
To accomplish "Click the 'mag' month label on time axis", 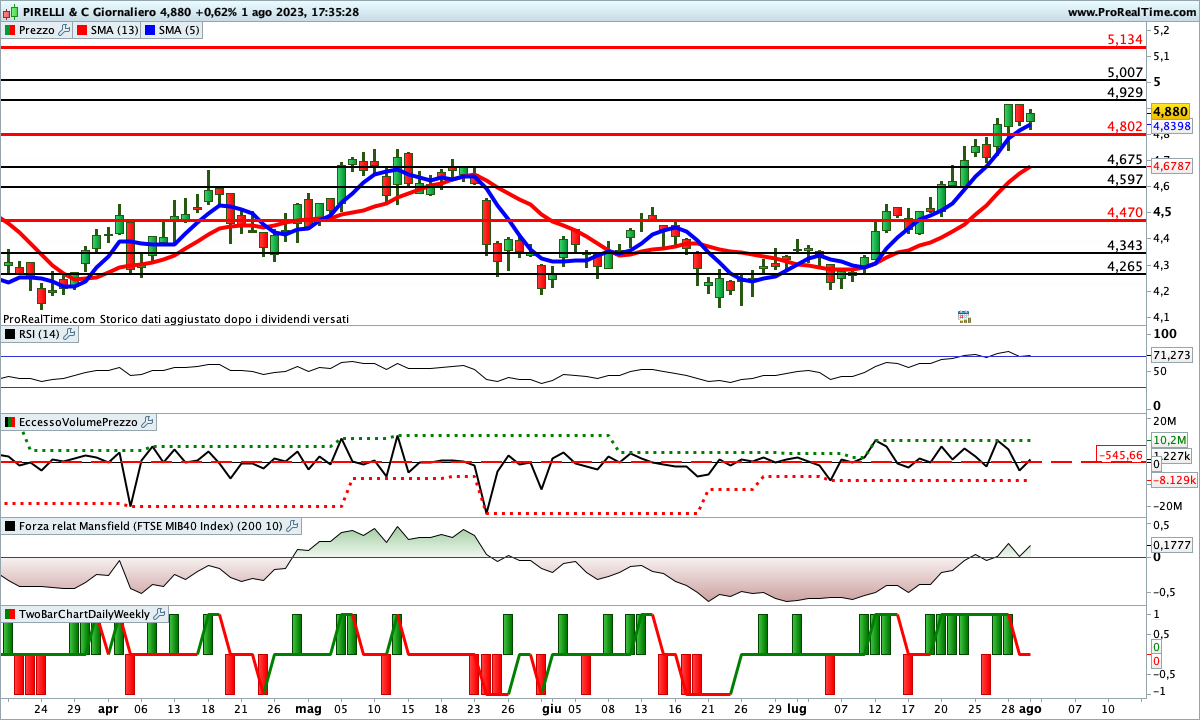I will (x=308, y=708).
